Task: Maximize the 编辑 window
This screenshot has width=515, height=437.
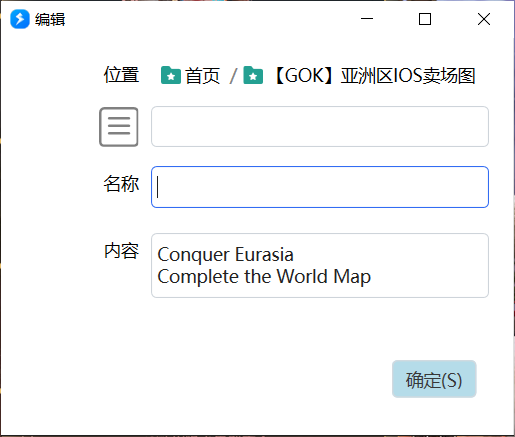Action: click(x=425, y=19)
